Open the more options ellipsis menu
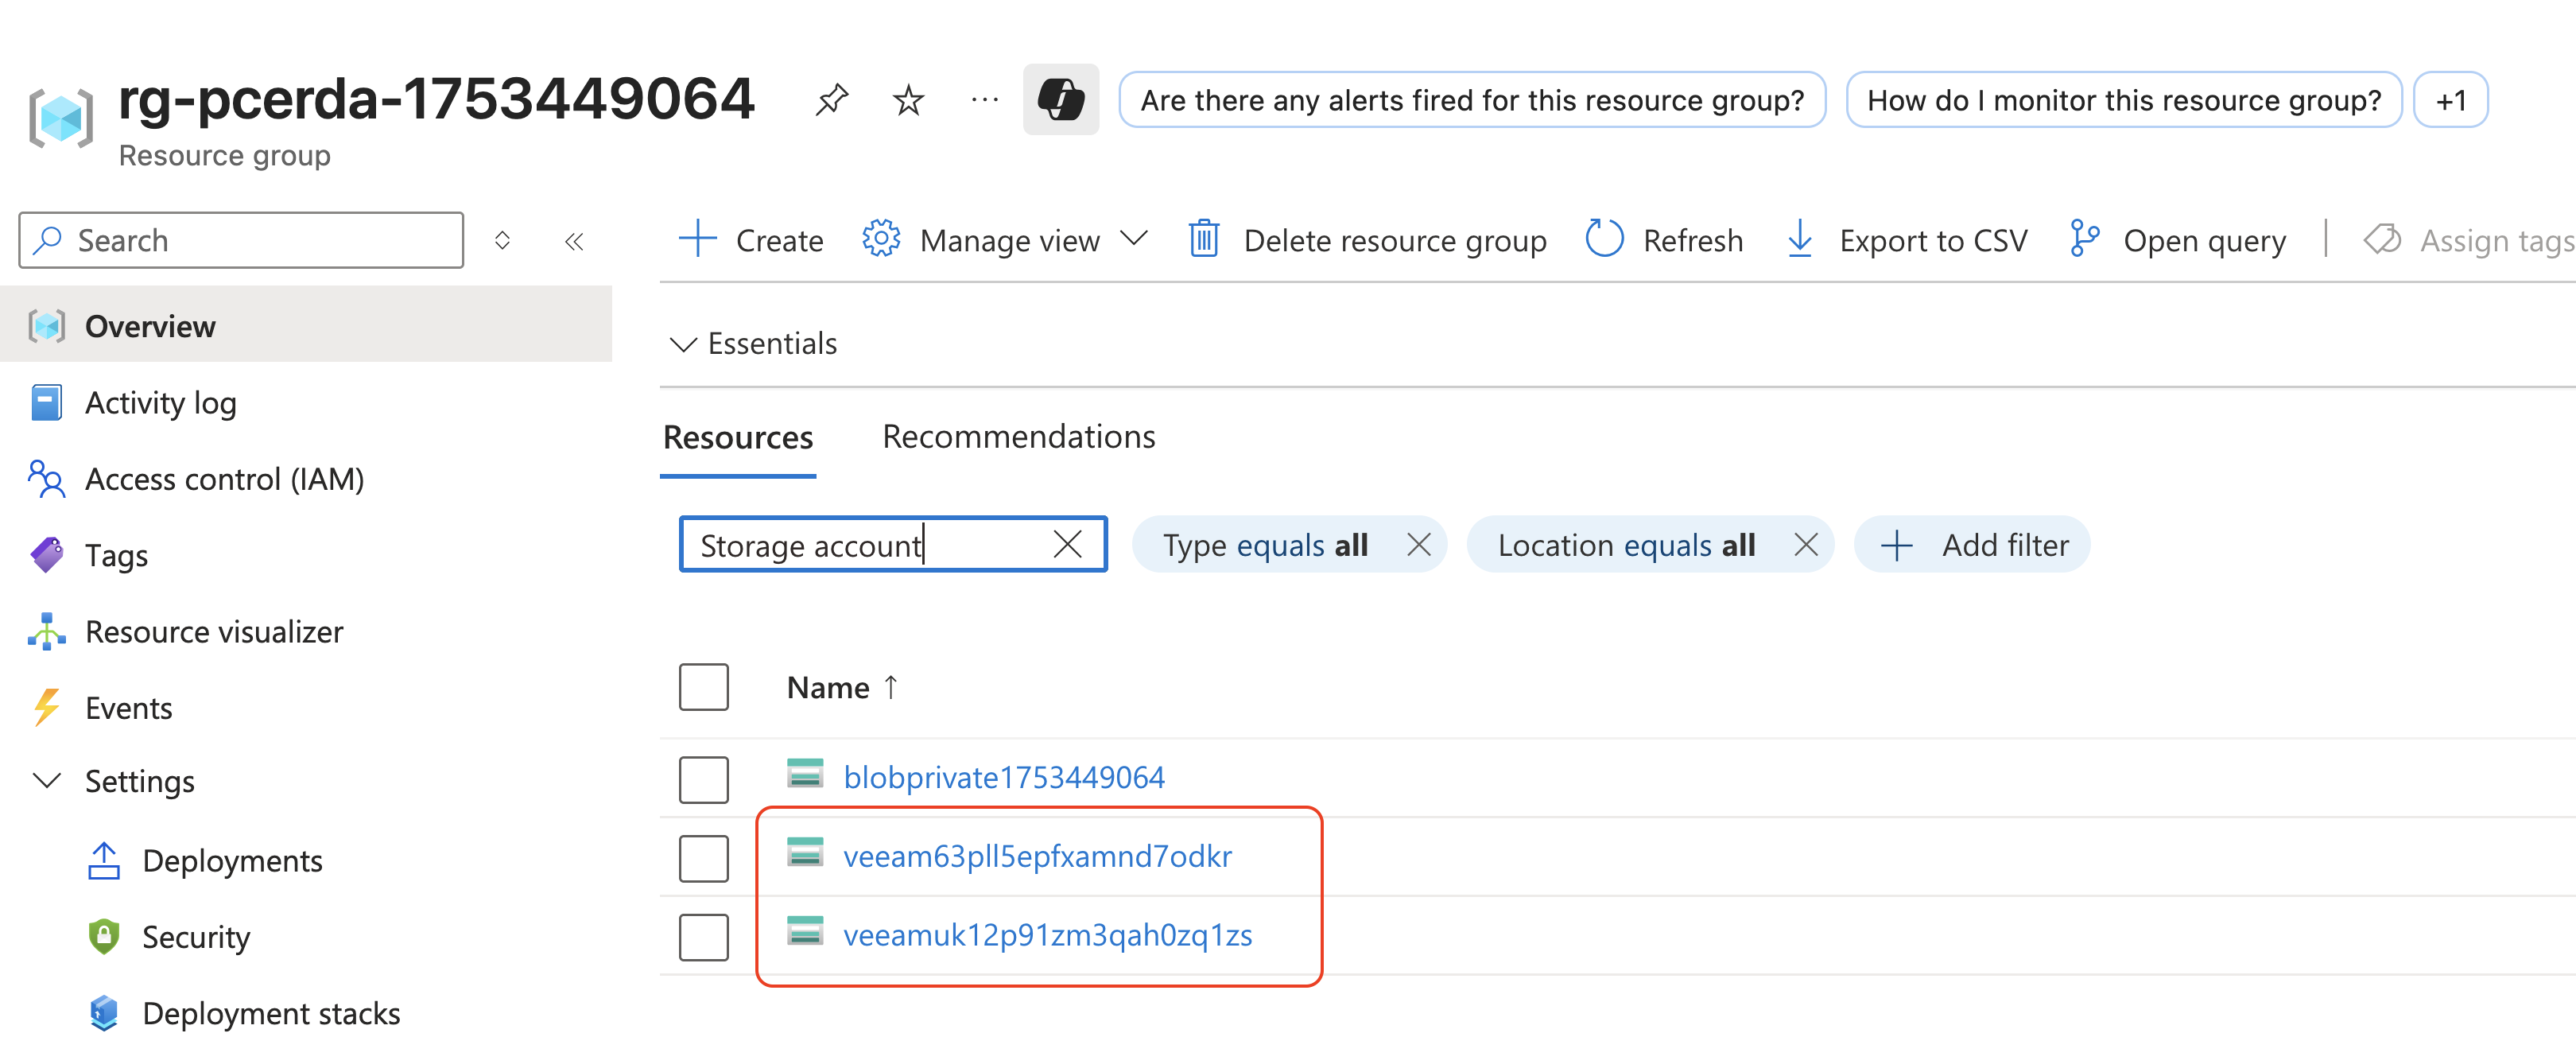This screenshot has width=2576, height=1037. [984, 99]
